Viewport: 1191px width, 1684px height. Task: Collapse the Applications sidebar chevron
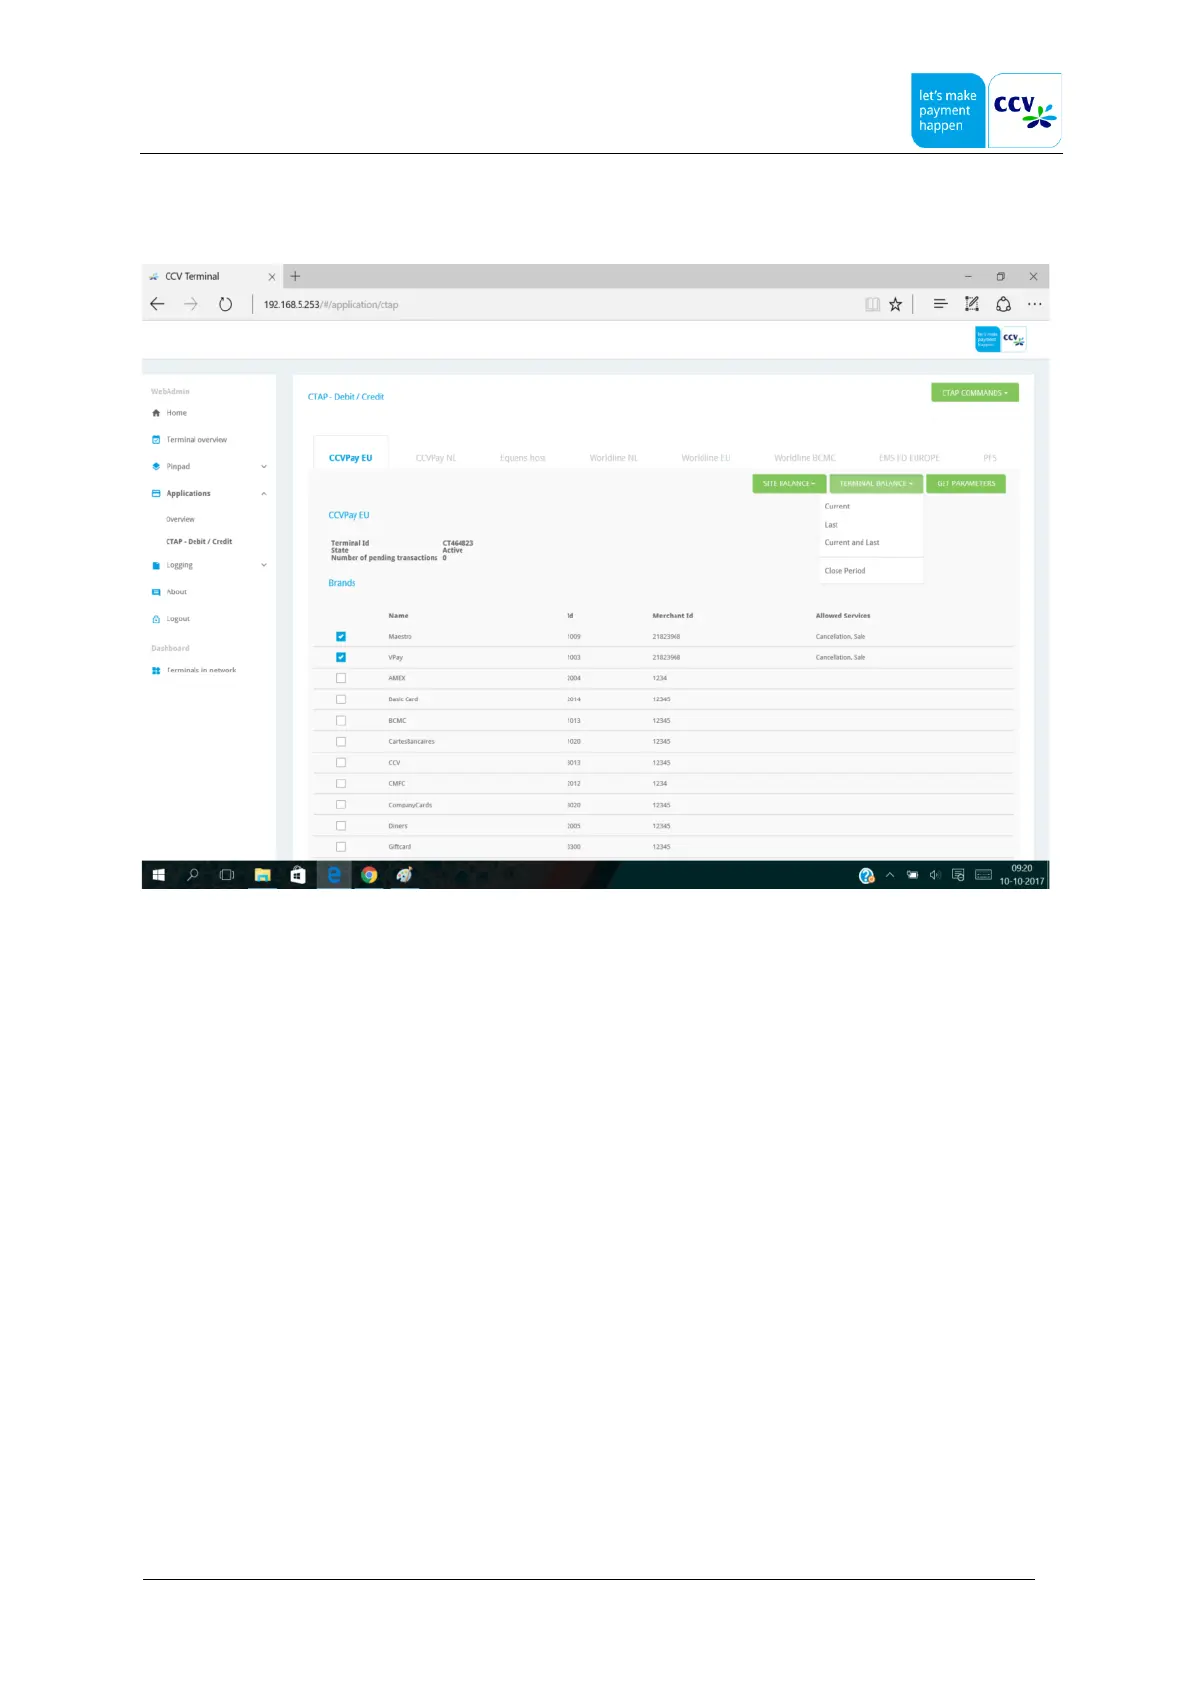tap(264, 494)
